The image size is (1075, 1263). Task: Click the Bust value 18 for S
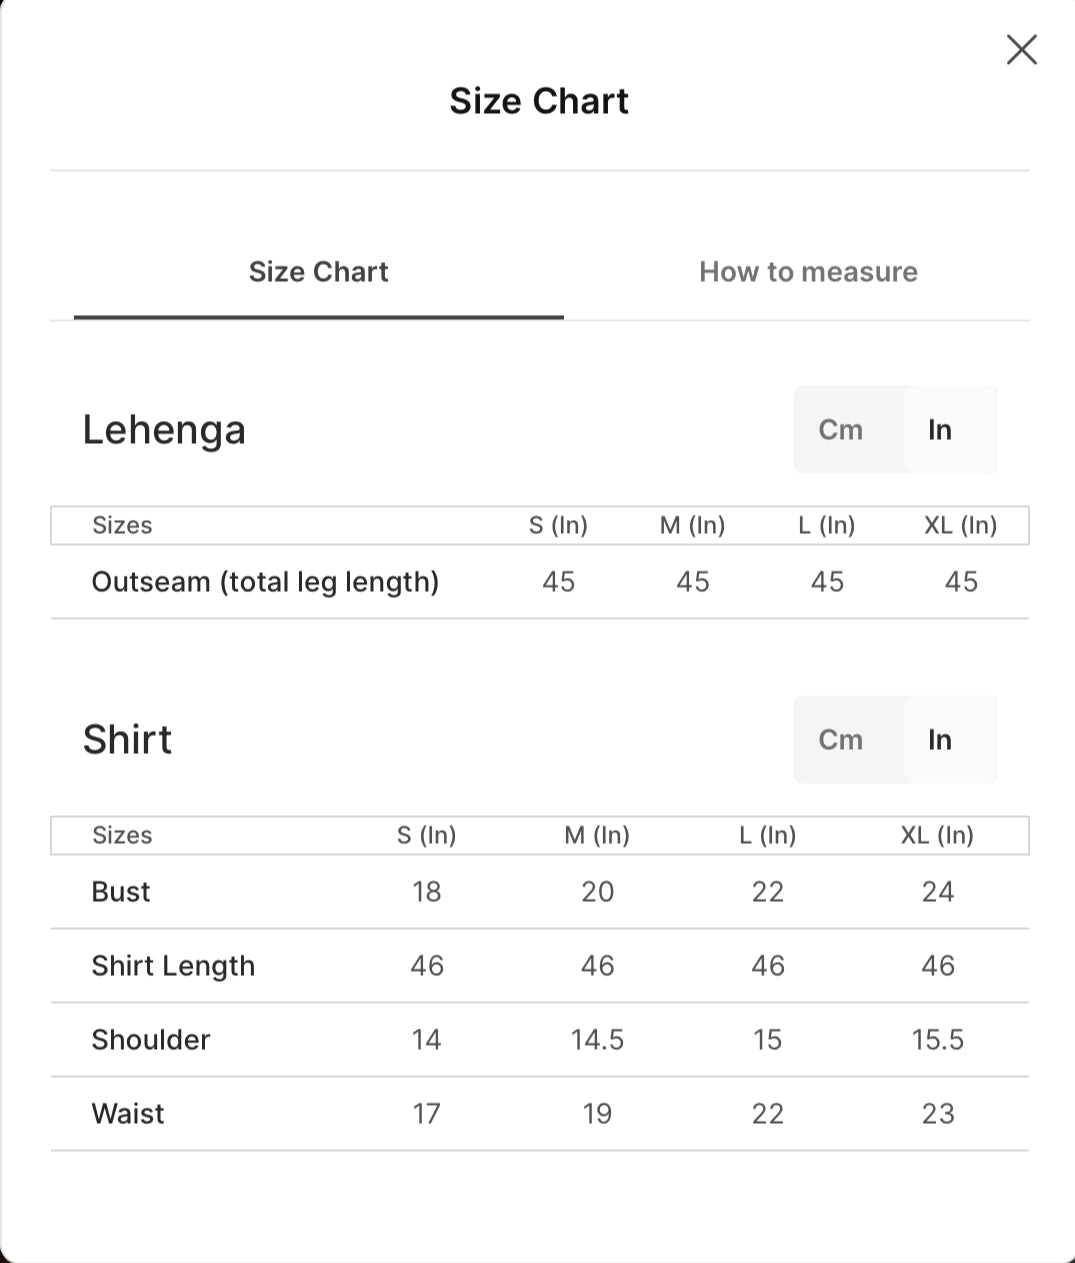tap(426, 892)
